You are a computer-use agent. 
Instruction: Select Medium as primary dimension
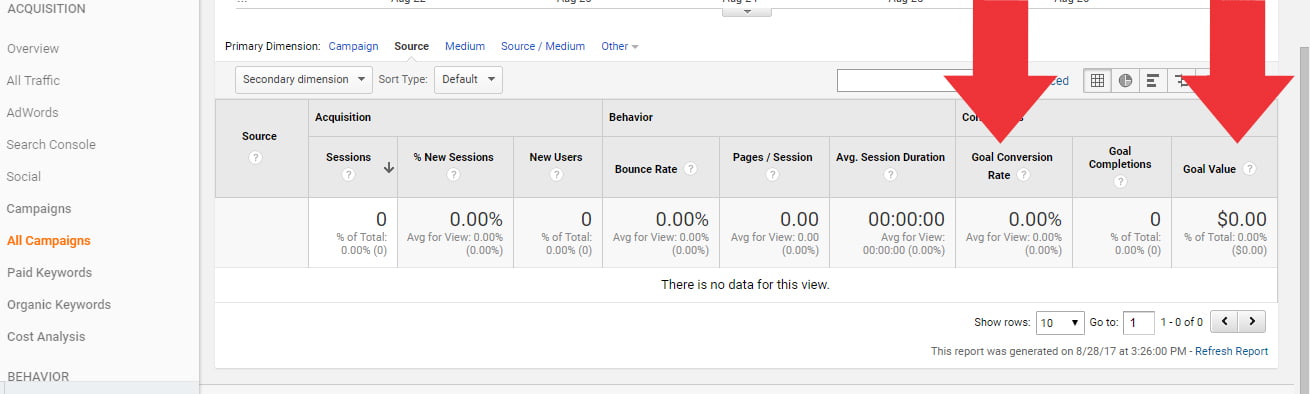point(465,46)
